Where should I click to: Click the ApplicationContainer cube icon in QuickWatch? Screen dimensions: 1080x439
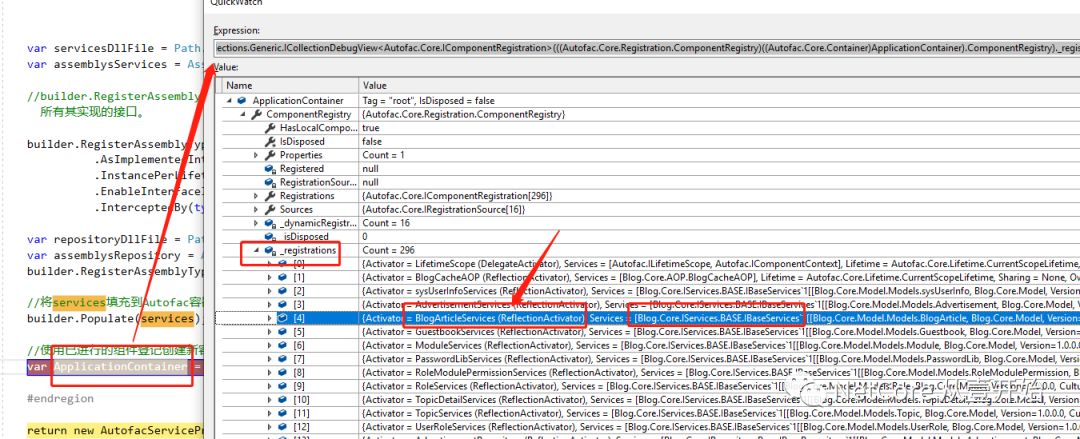click(x=242, y=101)
